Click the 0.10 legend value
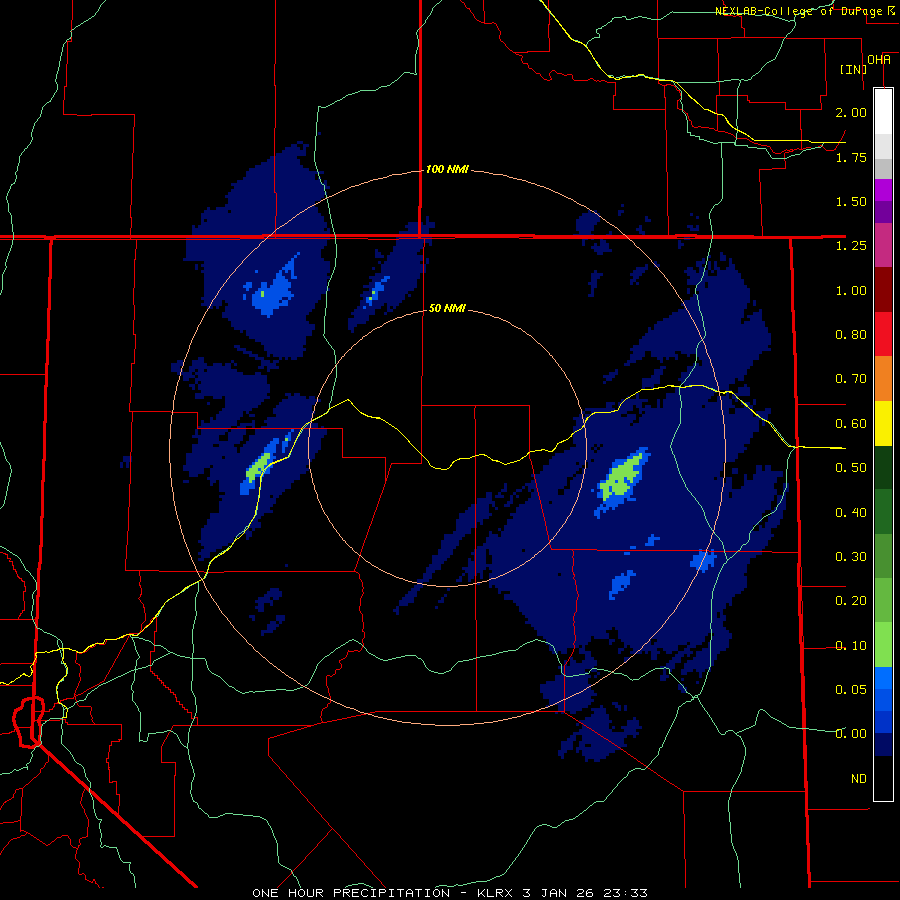The image size is (900, 900). (851, 646)
